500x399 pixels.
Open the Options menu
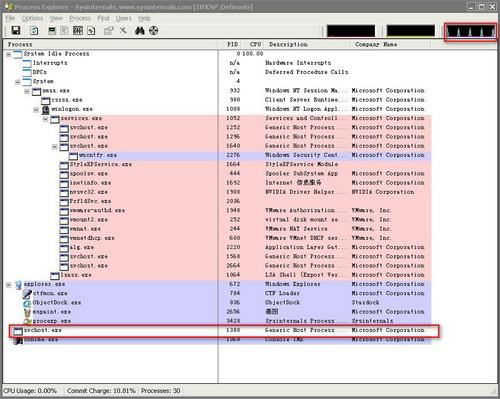click(x=32, y=18)
